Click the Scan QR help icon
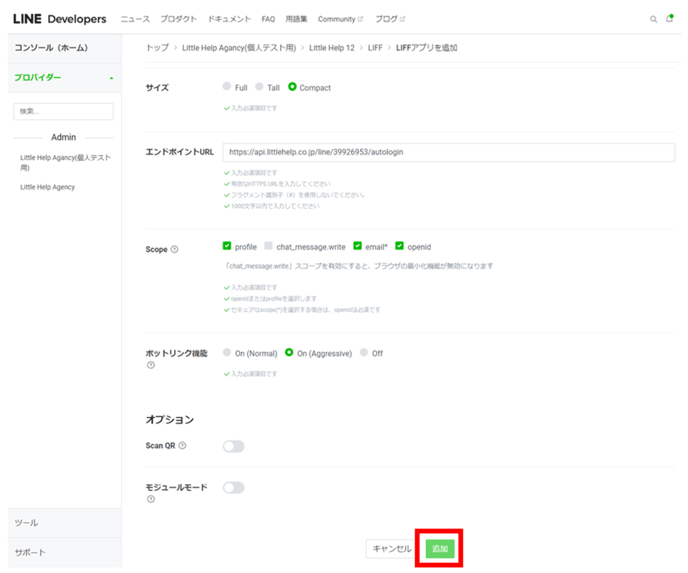 (x=182, y=446)
